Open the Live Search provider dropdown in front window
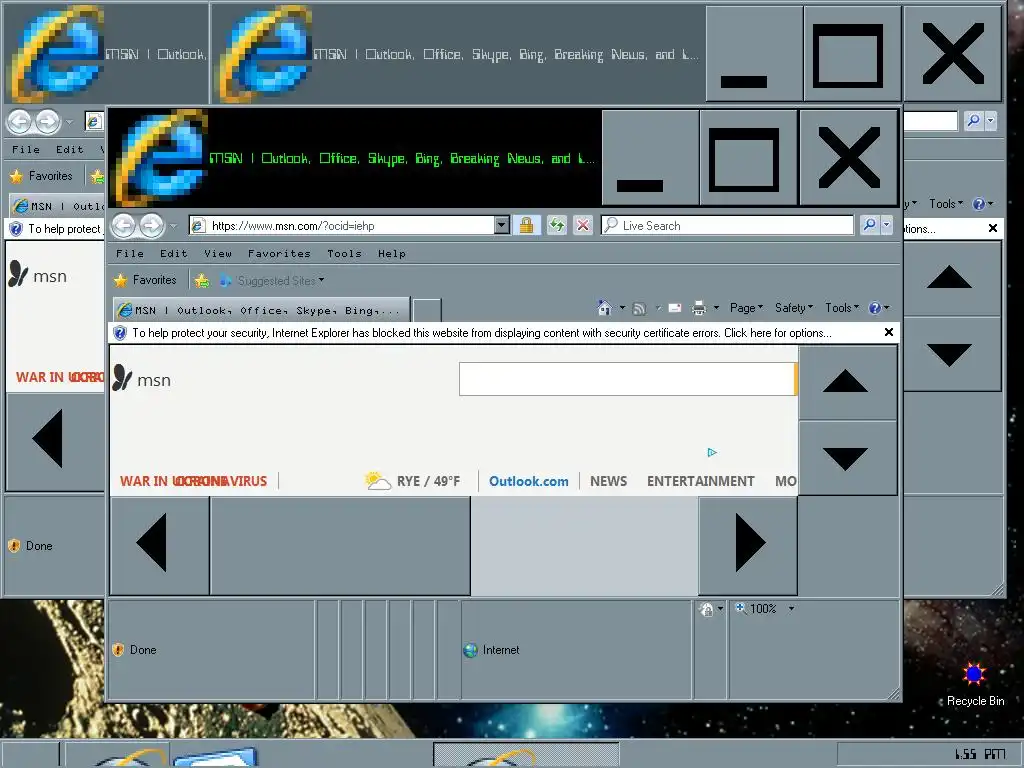Image resolution: width=1024 pixels, height=768 pixels. point(886,225)
